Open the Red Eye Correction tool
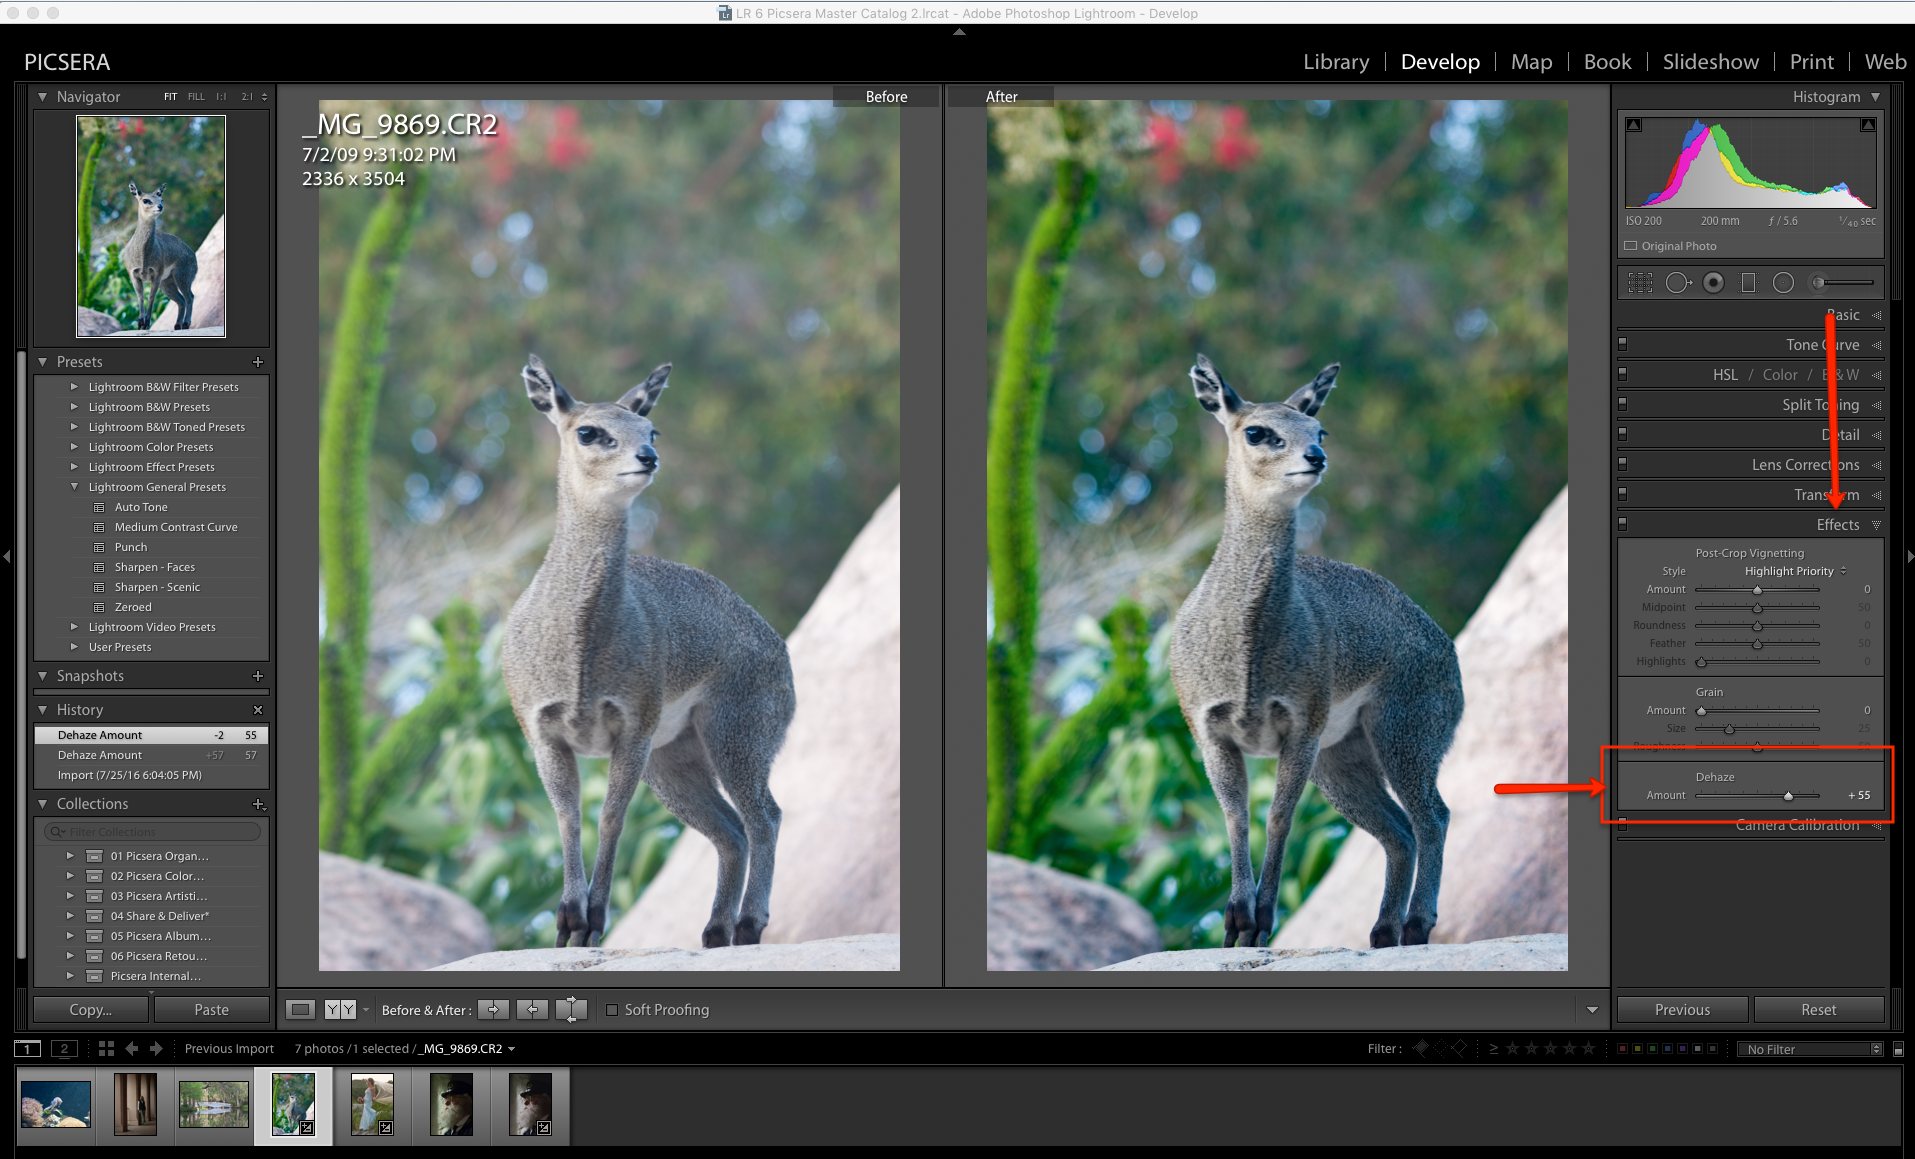Screen dimensions: 1915x1159 coord(1714,283)
